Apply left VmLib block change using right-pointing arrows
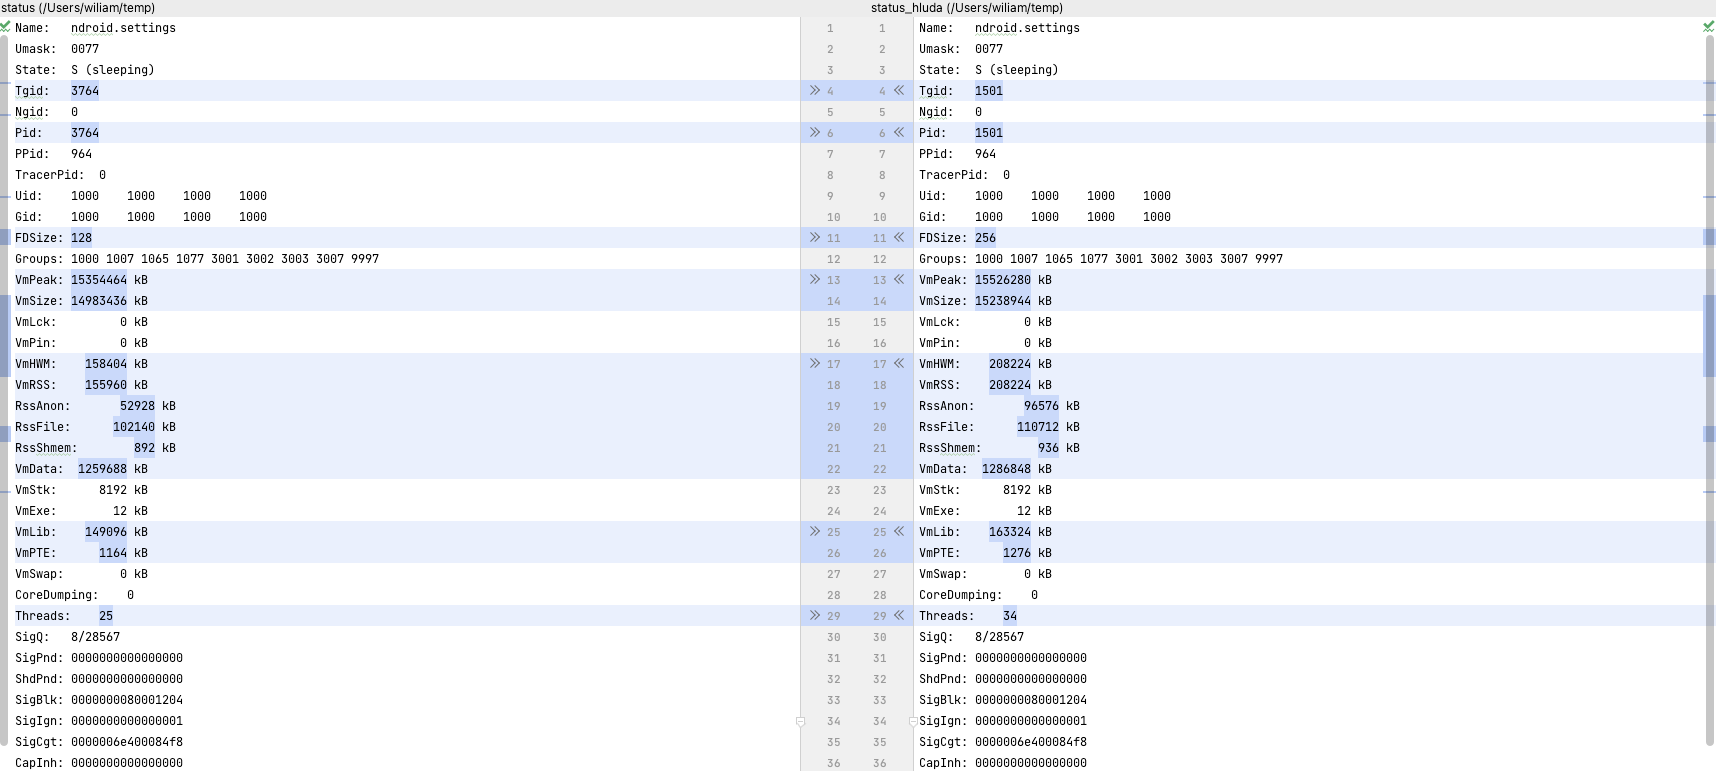The height and width of the screenshot is (771, 1716). pos(815,531)
